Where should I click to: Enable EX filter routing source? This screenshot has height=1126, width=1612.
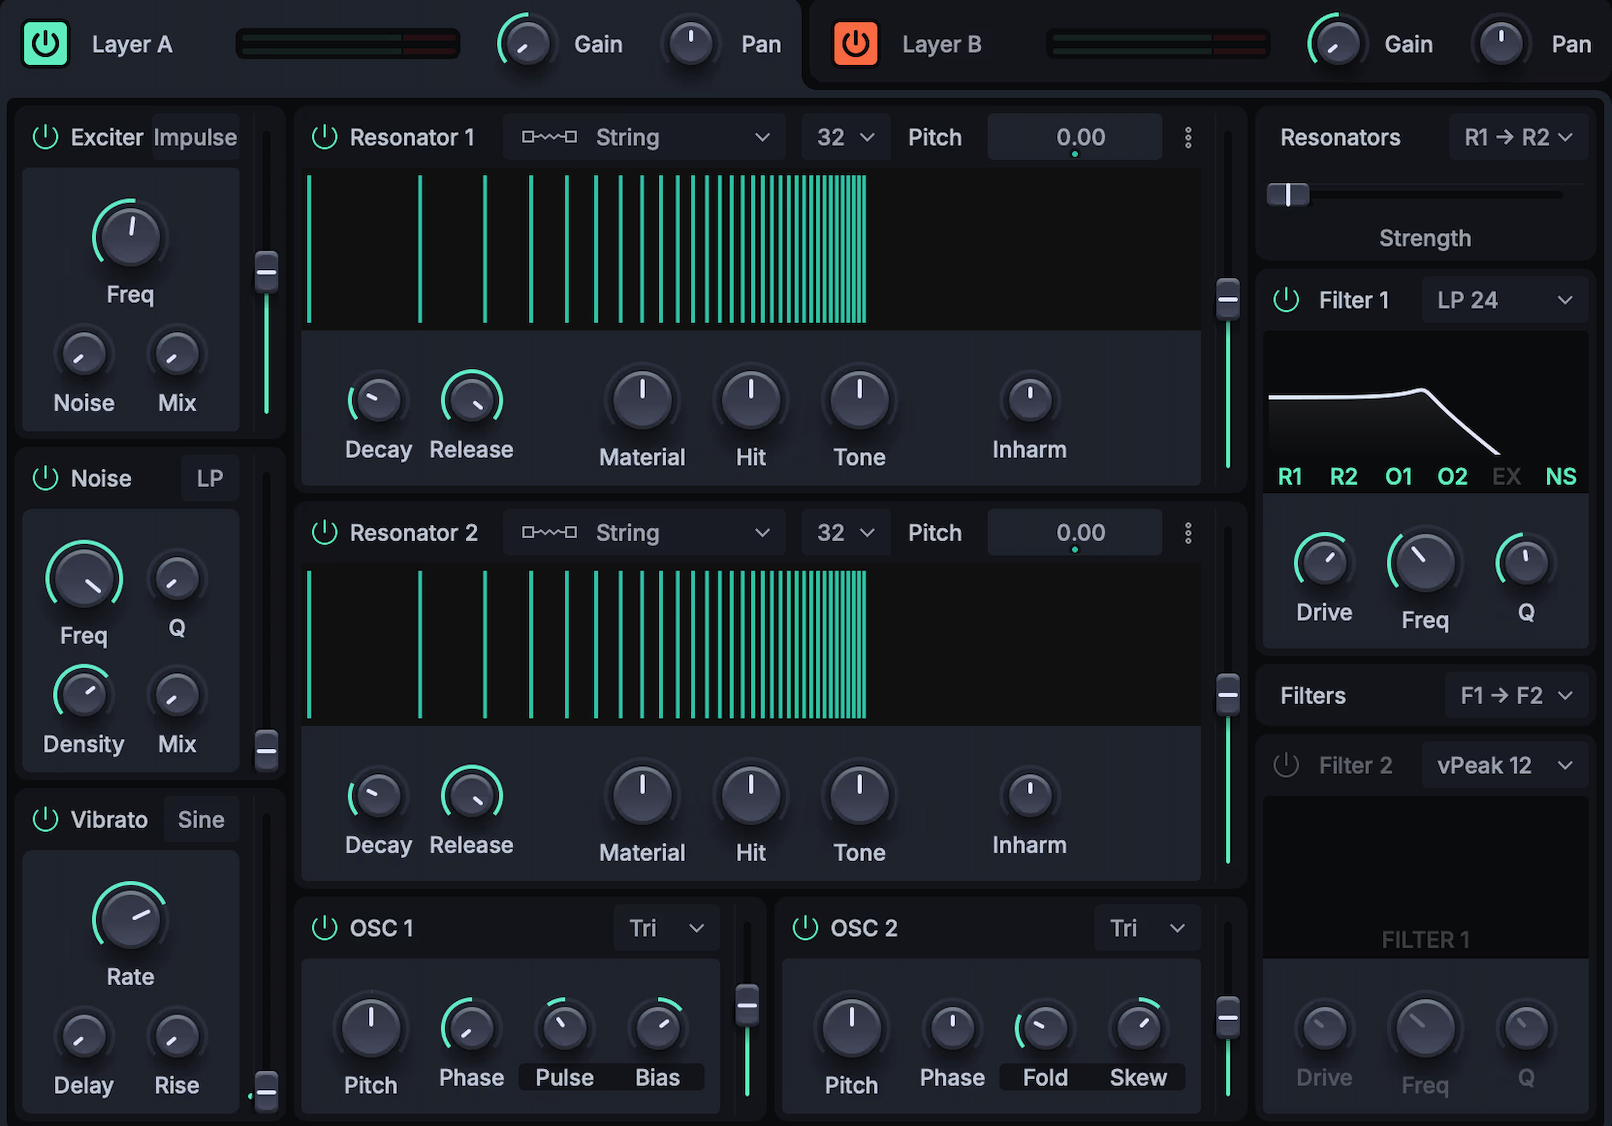[1506, 476]
